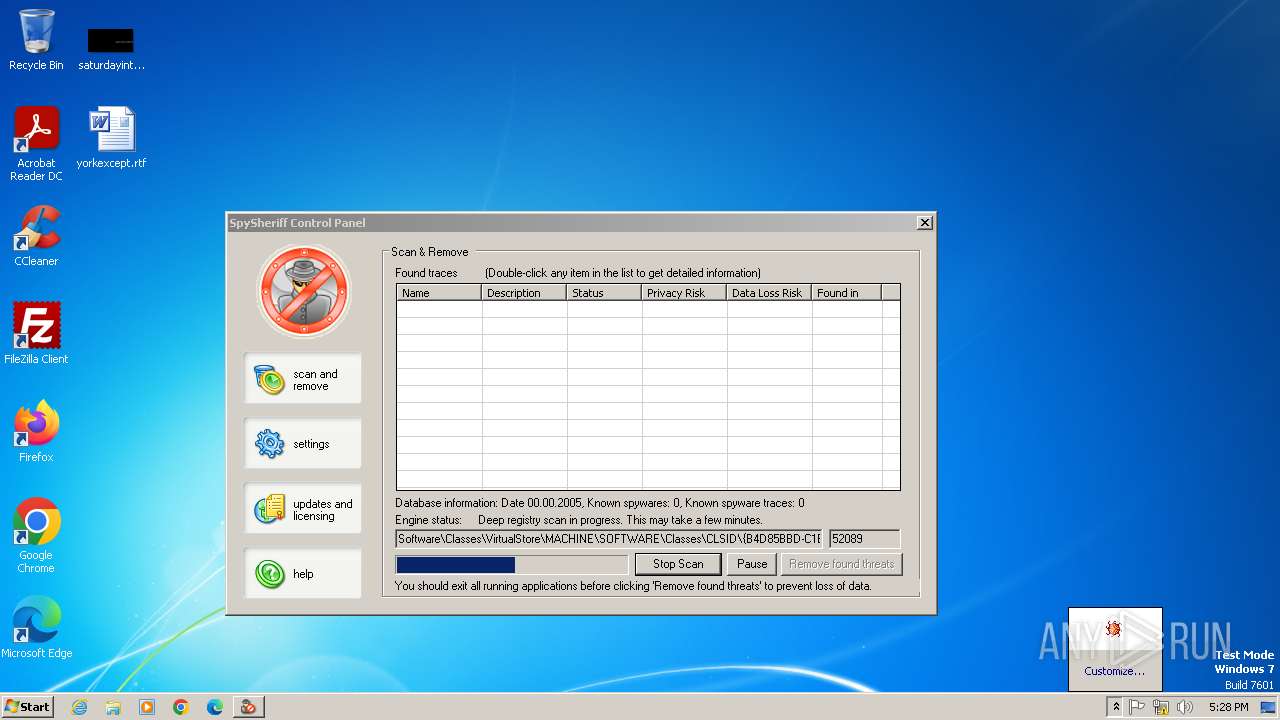This screenshot has height=720, width=1280.
Task: Pause the registry scan
Action: [x=752, y=564]
